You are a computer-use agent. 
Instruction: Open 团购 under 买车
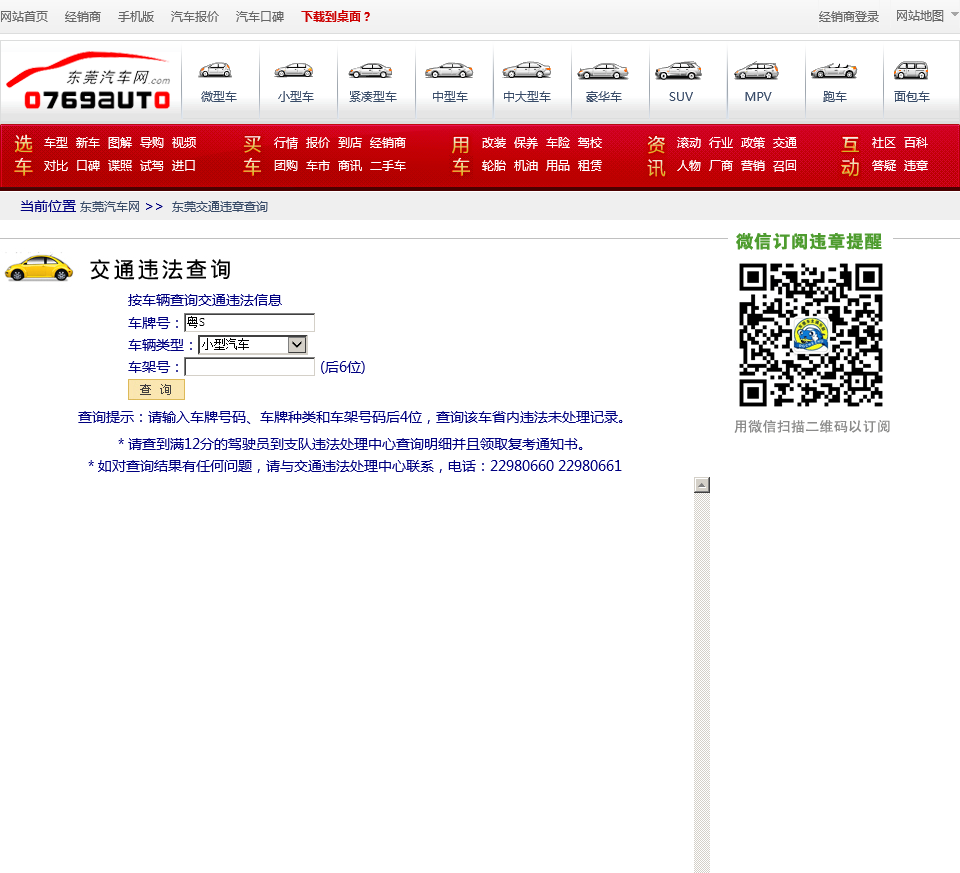pos(286,166)
